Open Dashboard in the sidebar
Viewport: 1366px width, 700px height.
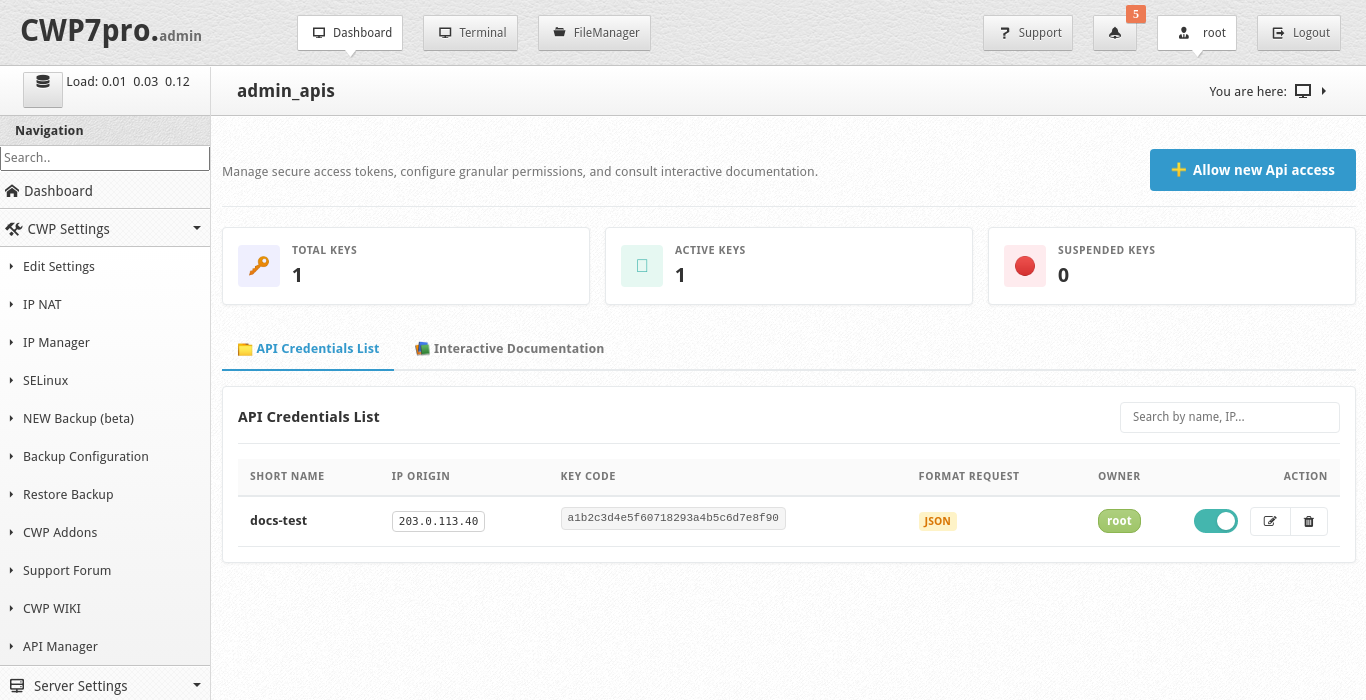(x=105, y=191)
